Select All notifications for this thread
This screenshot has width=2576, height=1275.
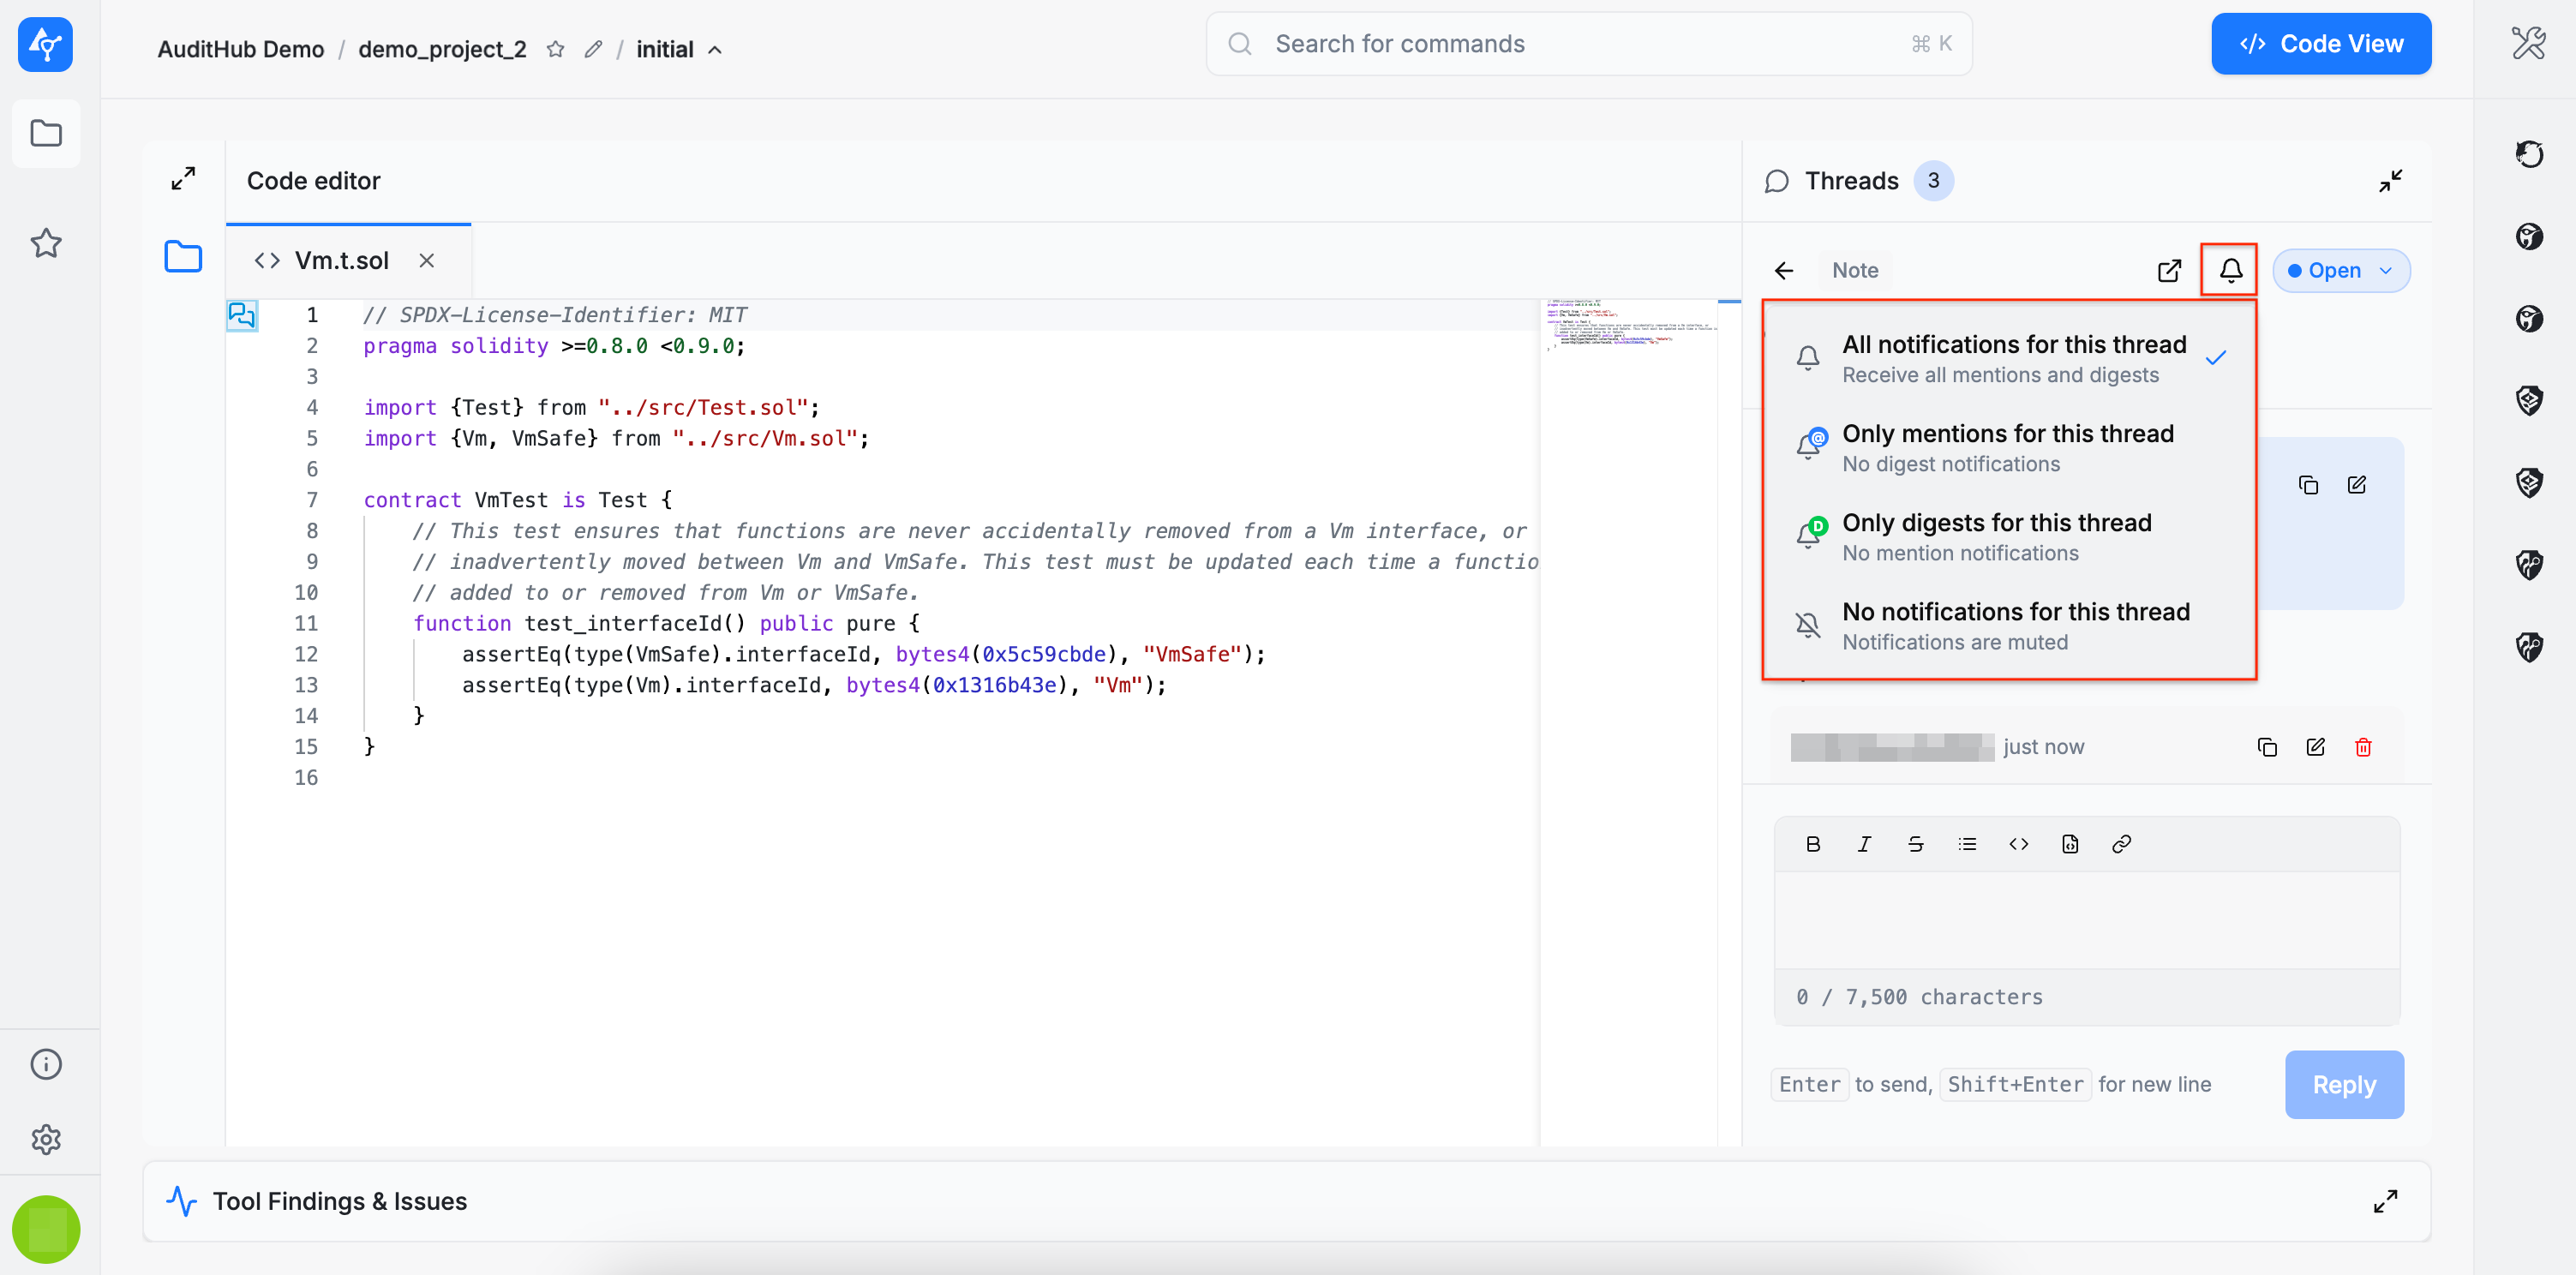2012,358
